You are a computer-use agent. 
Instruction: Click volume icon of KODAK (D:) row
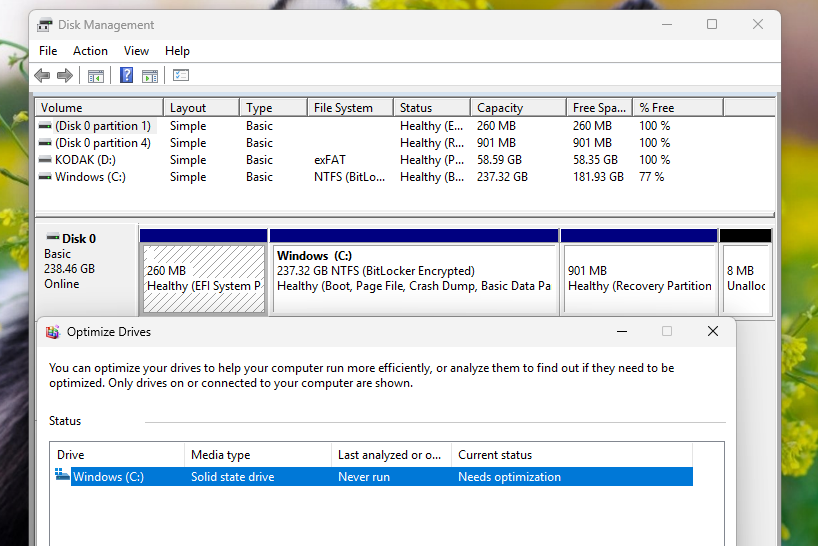[45, 160]
